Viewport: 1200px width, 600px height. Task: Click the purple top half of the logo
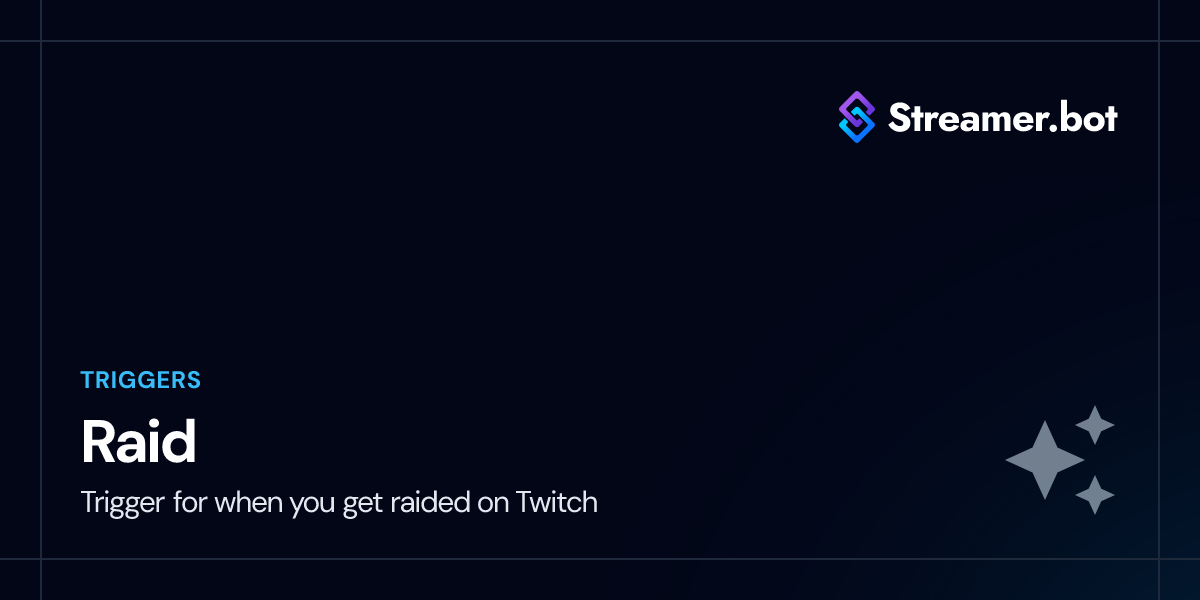856,106
